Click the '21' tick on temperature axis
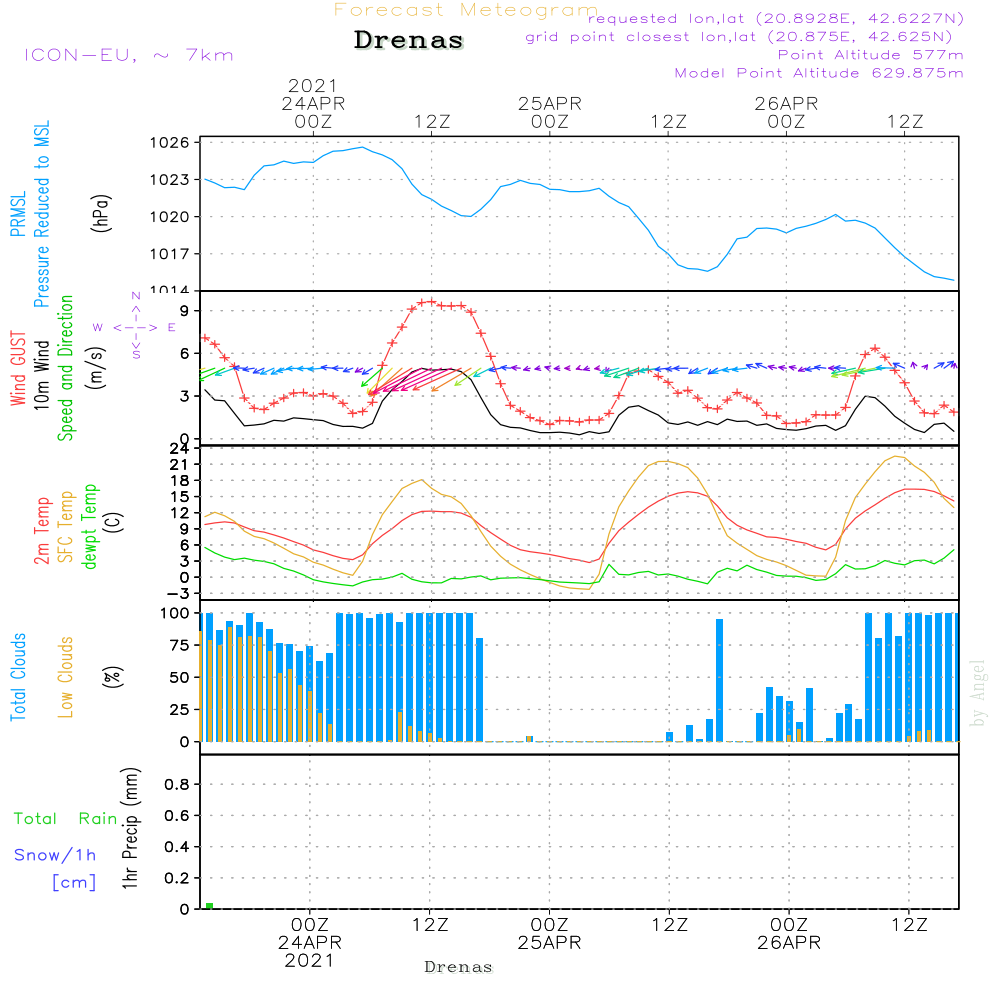This screenshot has height=1000, width=1000. (x=180, y=465)
